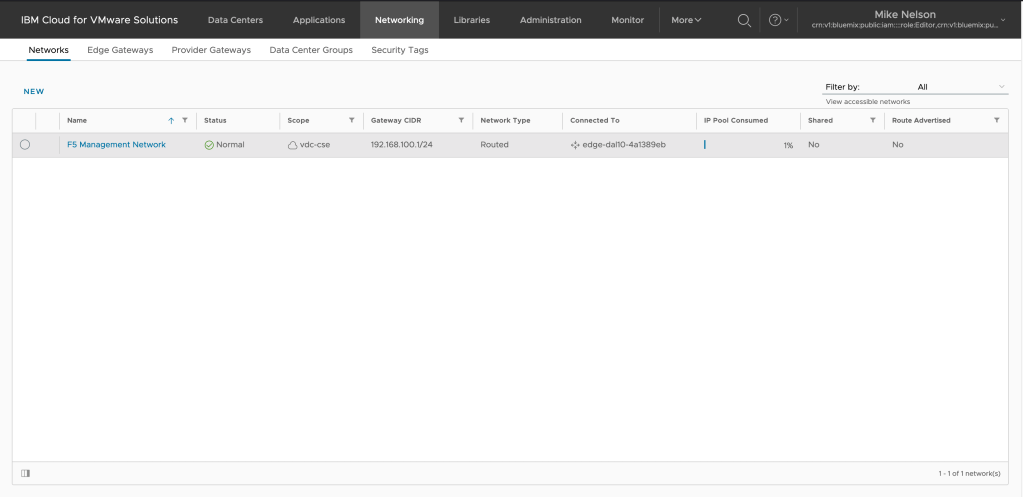Open column chooser icon at table footer
Image resolution: width=1023 pixels, height=497 pixels.
coord(25,472)
